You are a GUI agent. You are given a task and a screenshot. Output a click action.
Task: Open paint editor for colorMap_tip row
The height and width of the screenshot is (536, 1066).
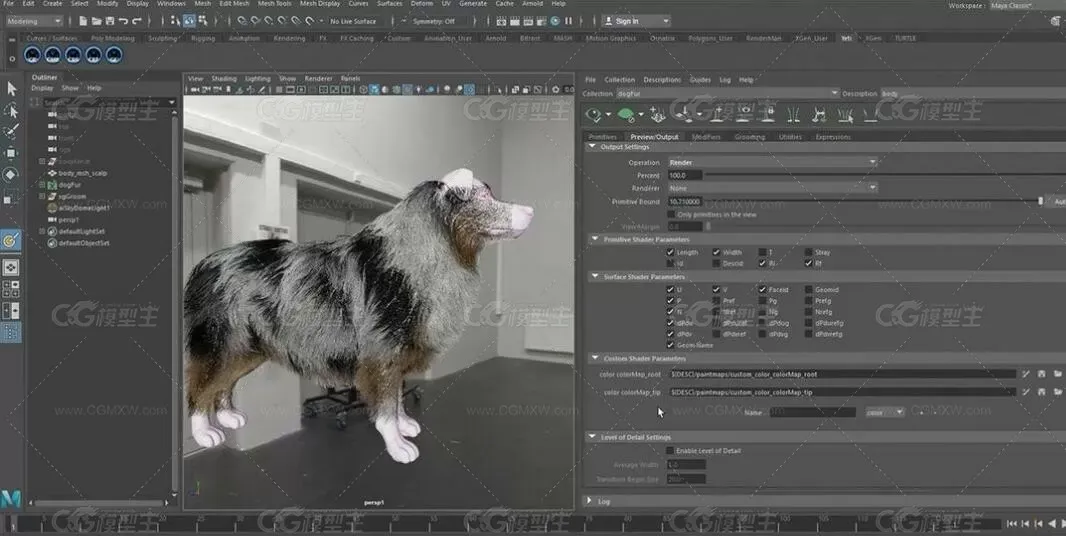tap(1027, 392)
